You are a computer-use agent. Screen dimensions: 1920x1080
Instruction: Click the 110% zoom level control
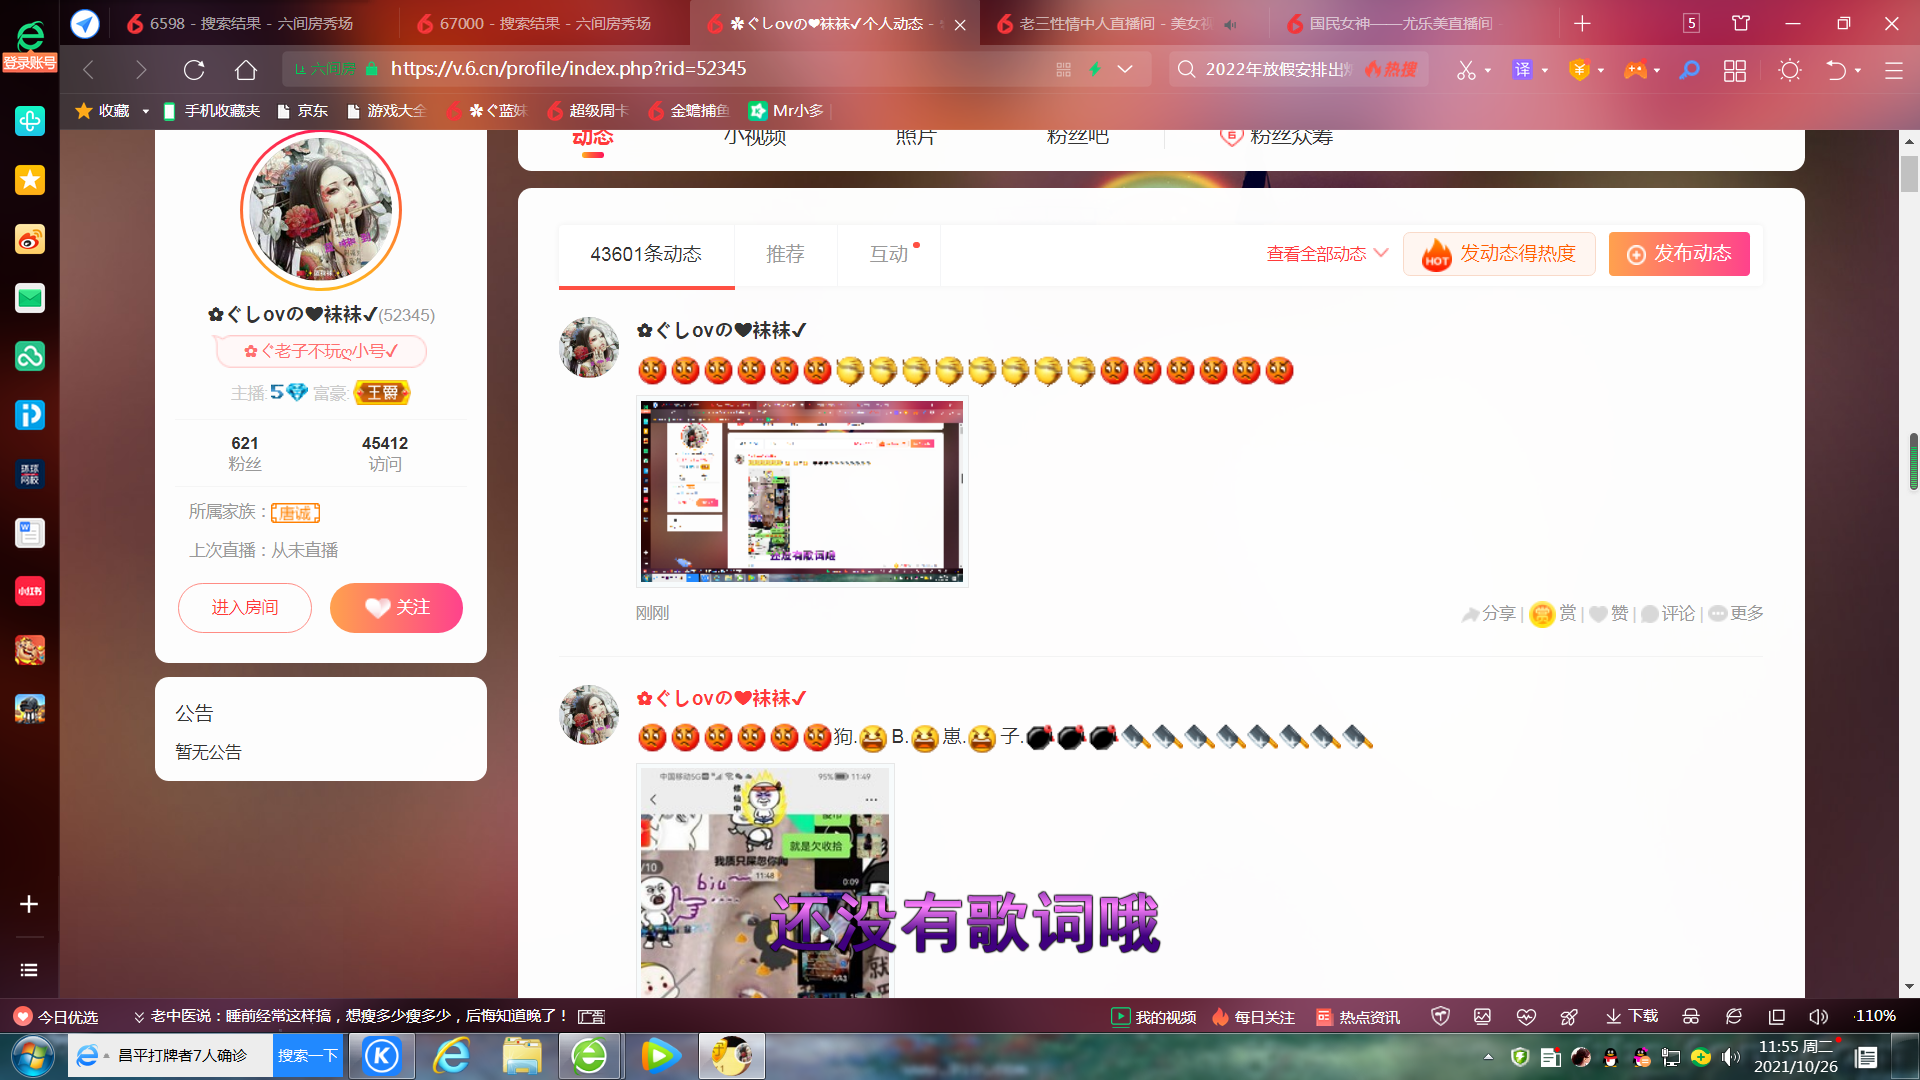tap(1874, 1016)
